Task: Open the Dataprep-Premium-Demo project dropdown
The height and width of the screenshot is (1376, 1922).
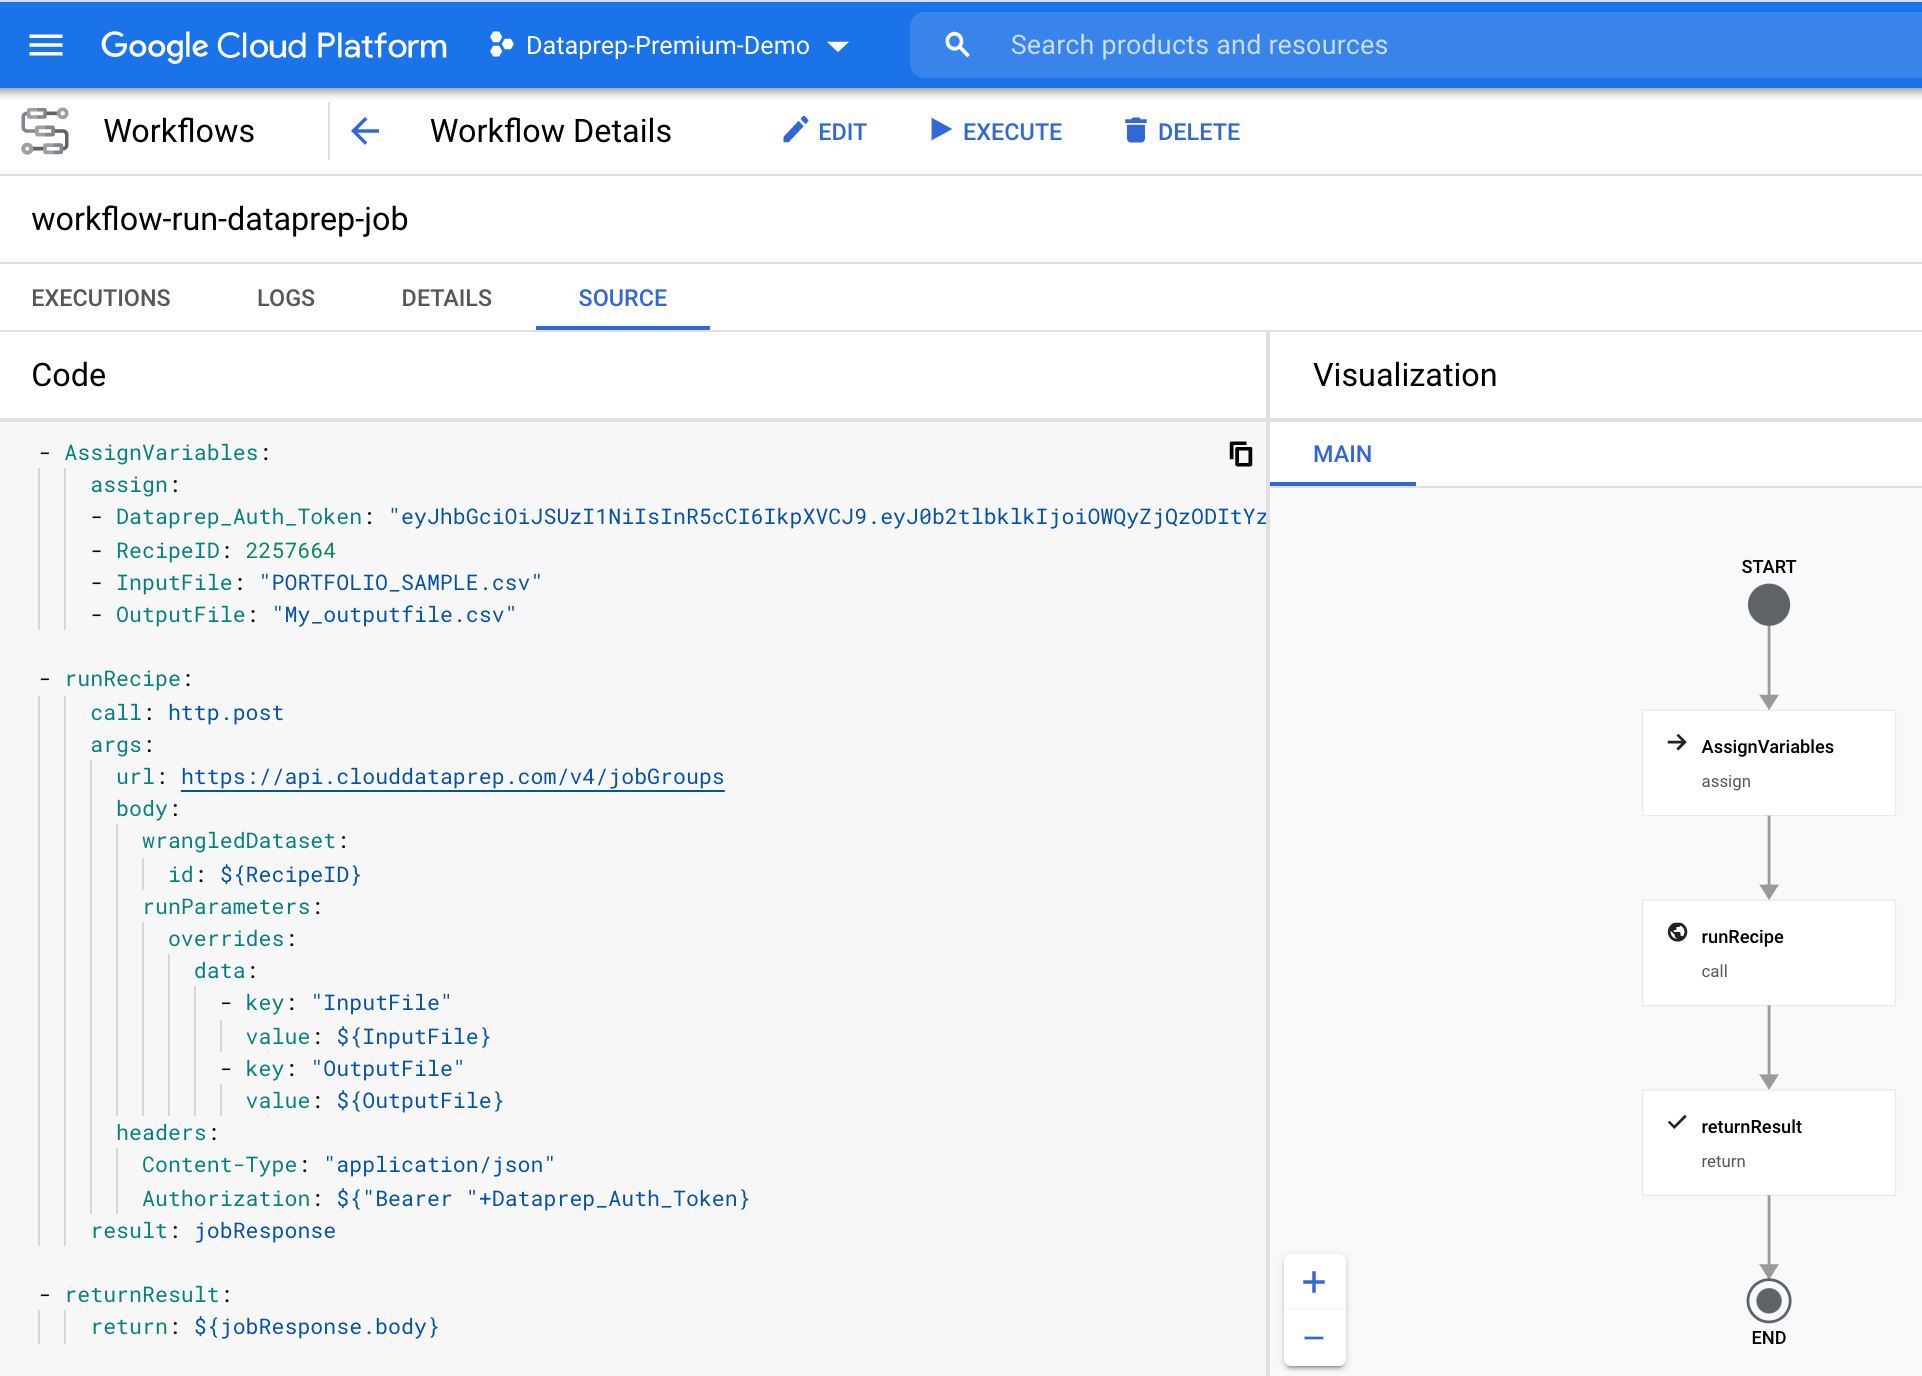Action: 669,46
